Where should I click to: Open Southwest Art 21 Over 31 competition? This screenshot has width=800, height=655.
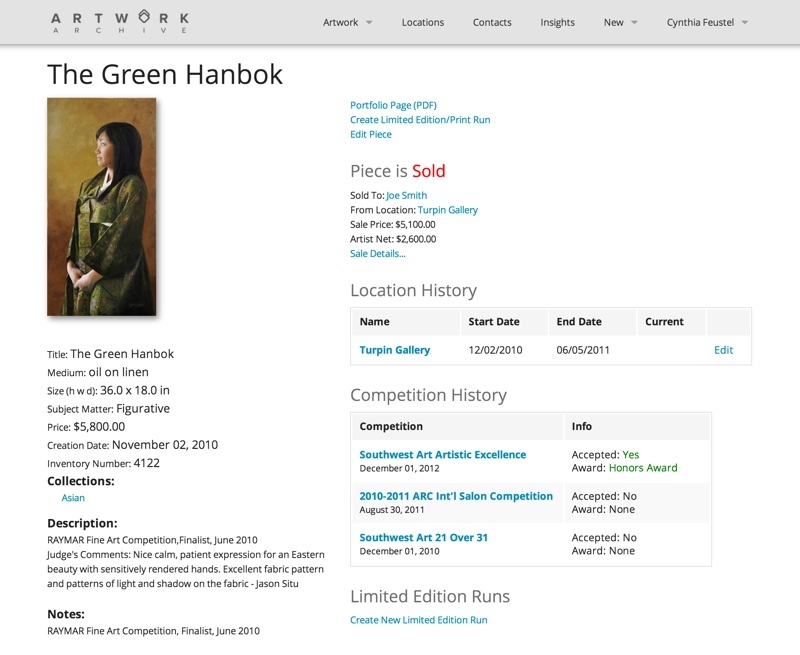coord(423,537)
